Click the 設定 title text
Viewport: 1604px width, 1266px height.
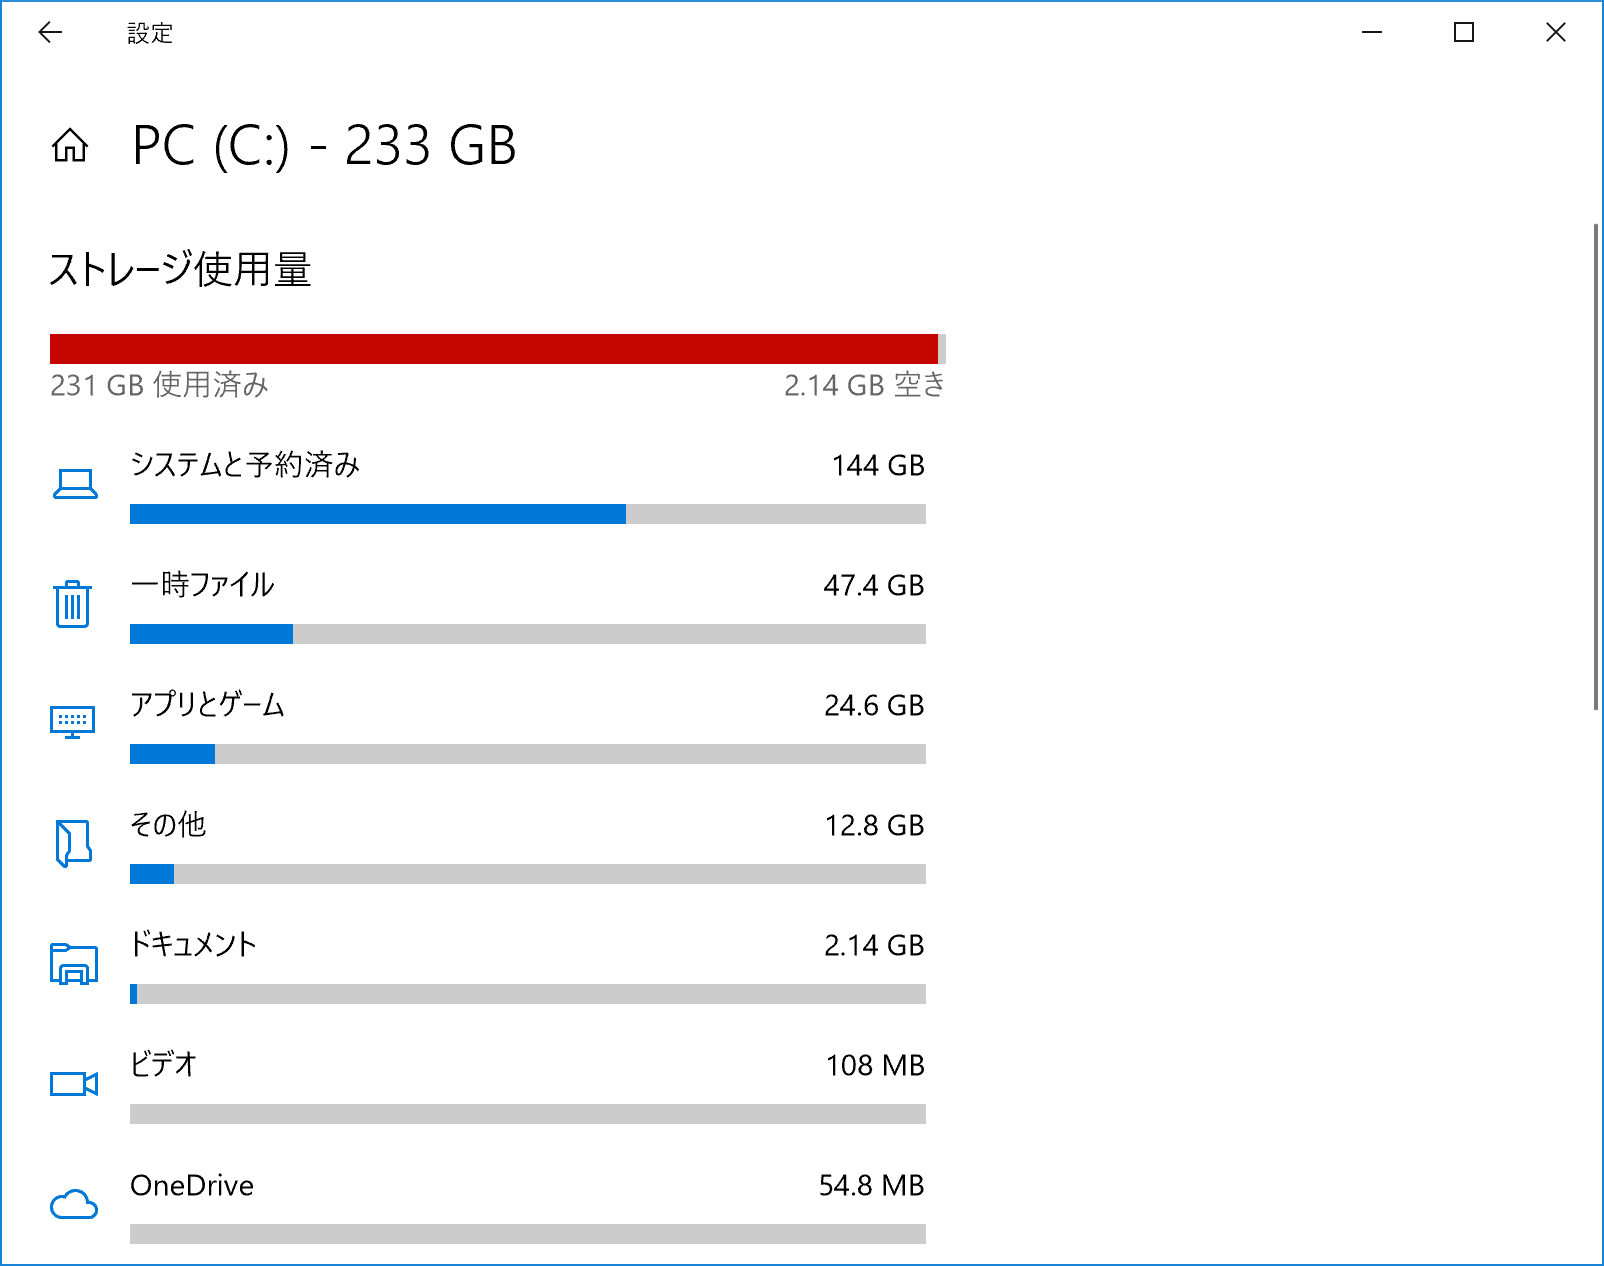[148, 33]
